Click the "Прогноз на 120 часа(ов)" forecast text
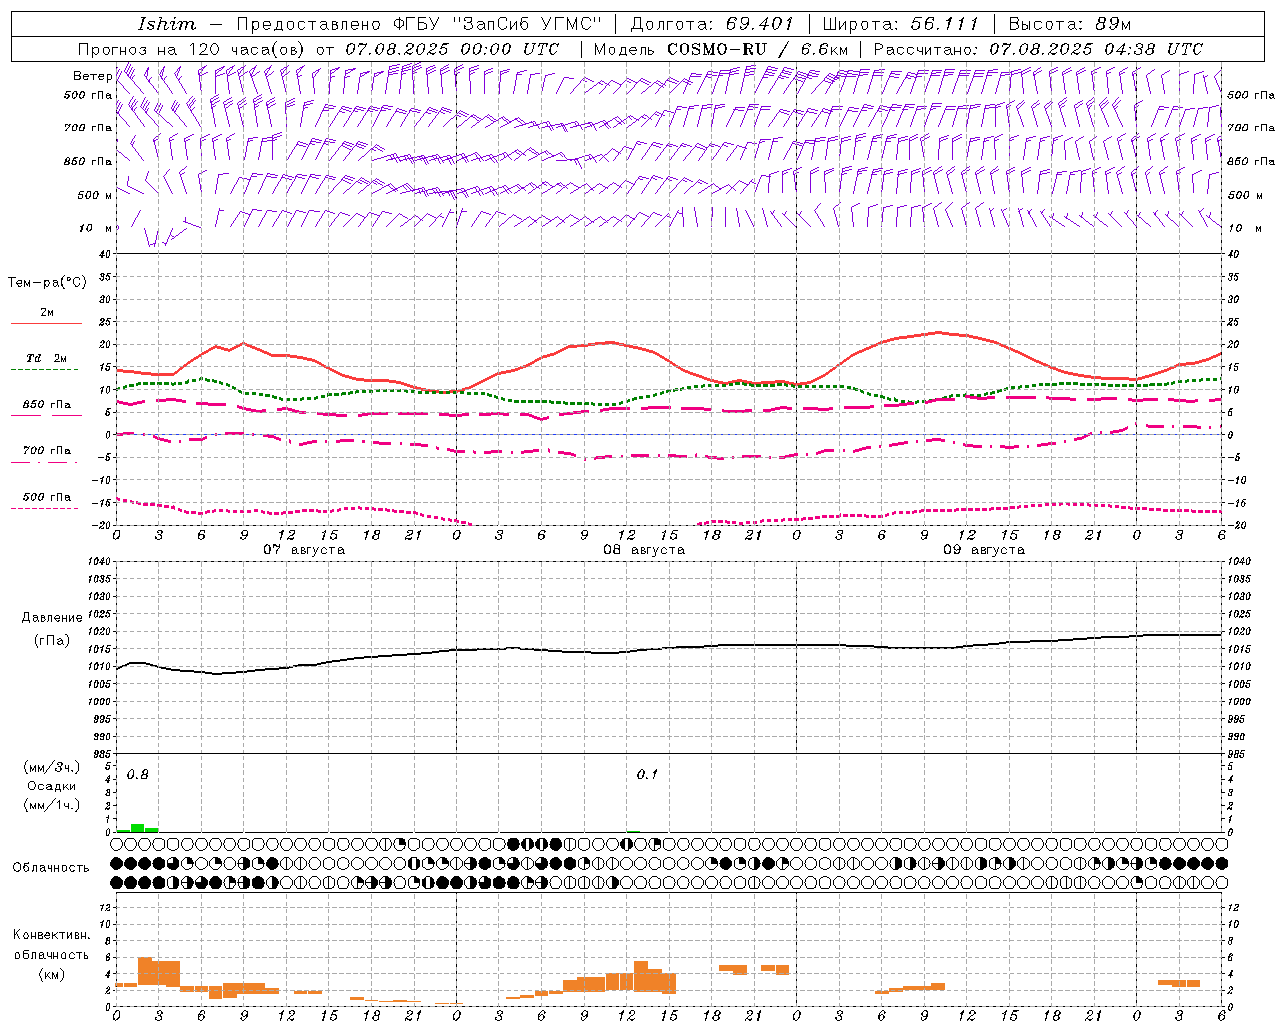The image size is (1280, 1024). (193, 49)
